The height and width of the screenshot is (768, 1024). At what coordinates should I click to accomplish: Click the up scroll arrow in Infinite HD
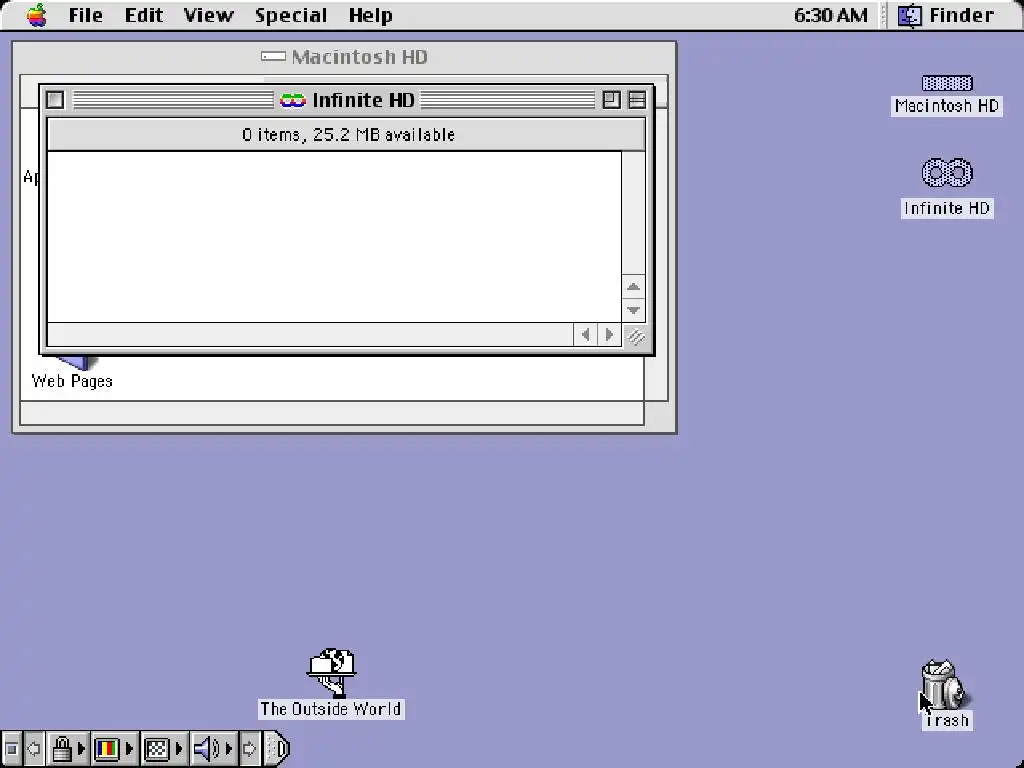click(x=633, y=287)
